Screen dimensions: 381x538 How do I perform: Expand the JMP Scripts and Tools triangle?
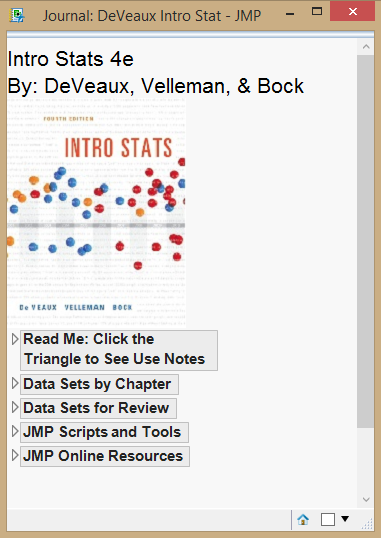pos(15,431)
